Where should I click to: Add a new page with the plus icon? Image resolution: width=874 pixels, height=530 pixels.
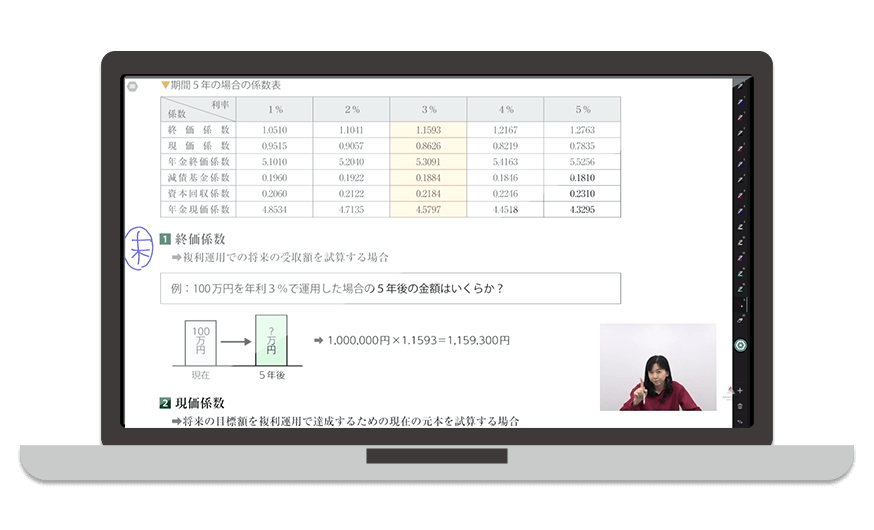740,390
